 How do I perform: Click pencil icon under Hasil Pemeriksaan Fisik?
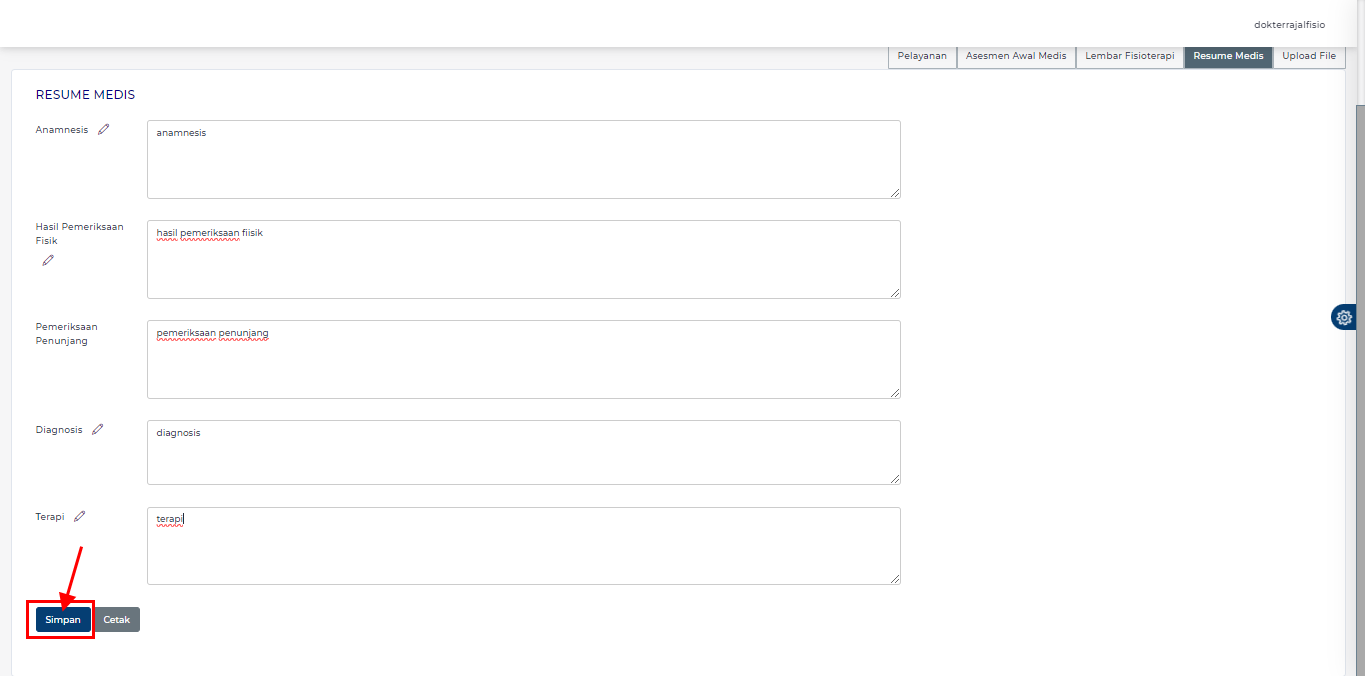pyautogui.click(x=48, y=260)
